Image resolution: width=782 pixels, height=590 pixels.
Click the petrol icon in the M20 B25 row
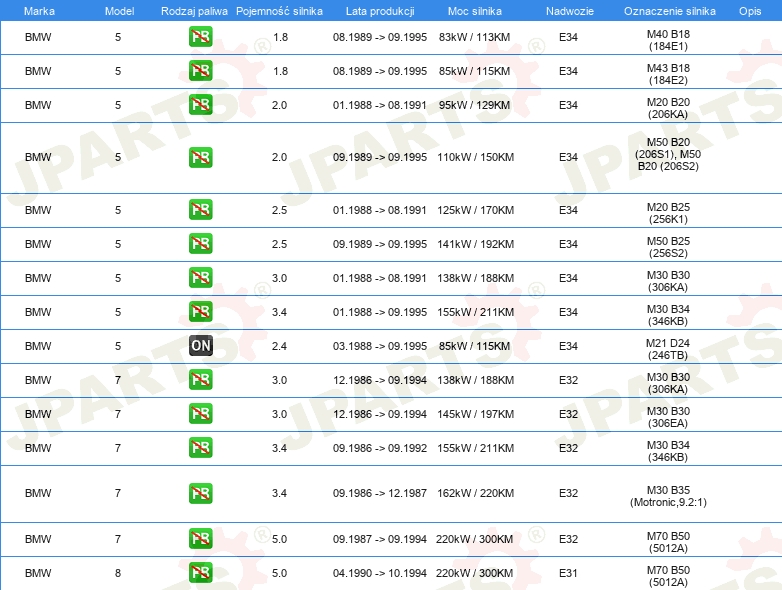pos(200,209)
